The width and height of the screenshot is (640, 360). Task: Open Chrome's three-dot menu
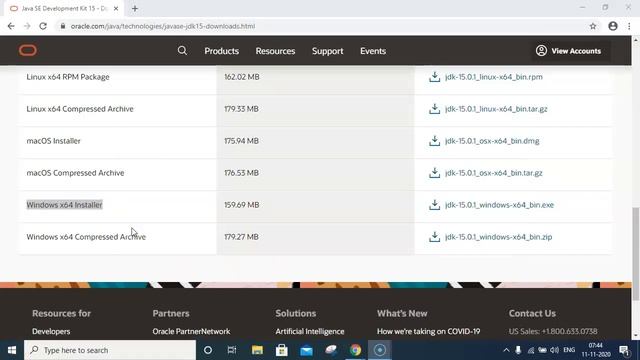pyautogui.click(x=629, y=26)
